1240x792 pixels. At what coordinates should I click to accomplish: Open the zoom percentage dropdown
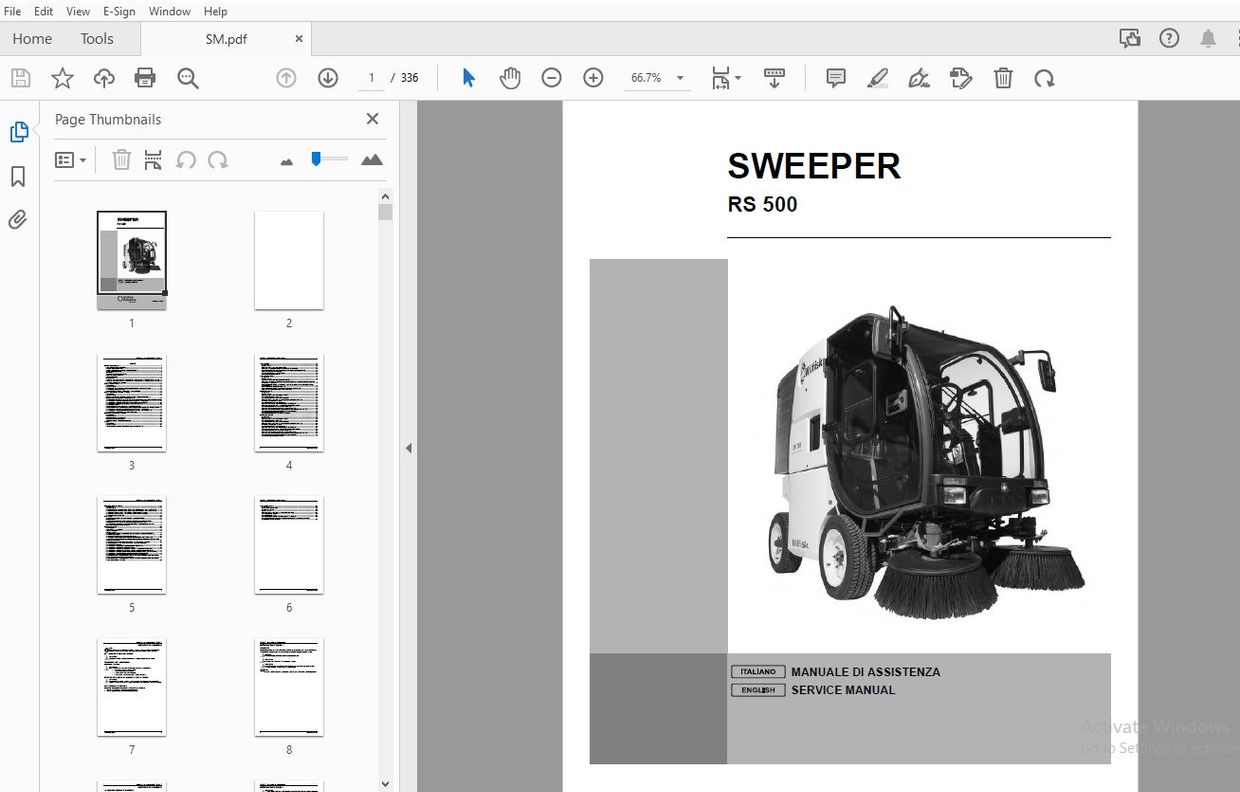point(679,77)
